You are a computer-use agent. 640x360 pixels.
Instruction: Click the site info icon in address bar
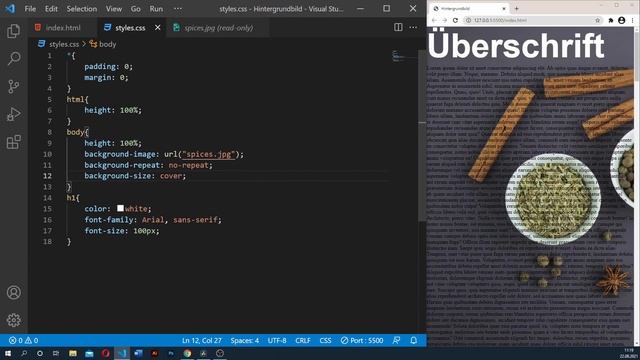coord(469,20)
